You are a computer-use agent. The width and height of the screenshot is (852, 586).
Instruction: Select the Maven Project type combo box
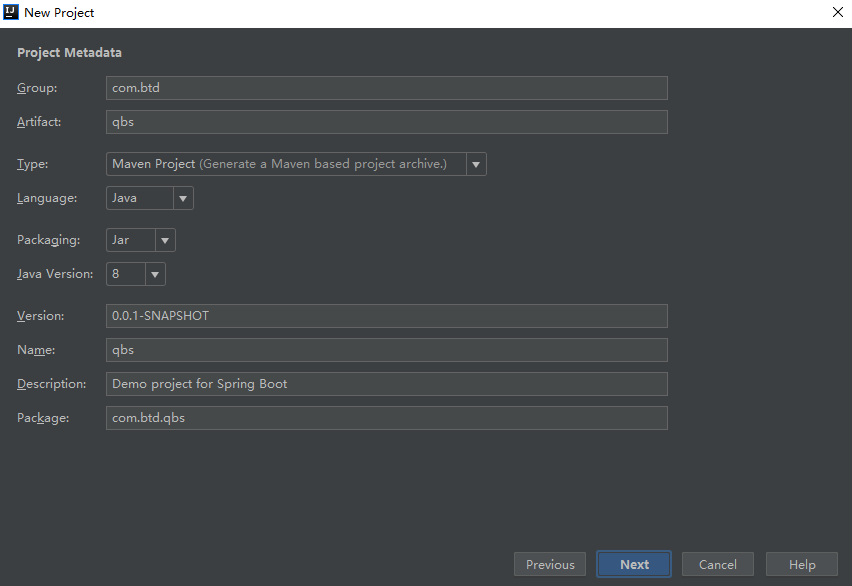(x=286, y=164)
